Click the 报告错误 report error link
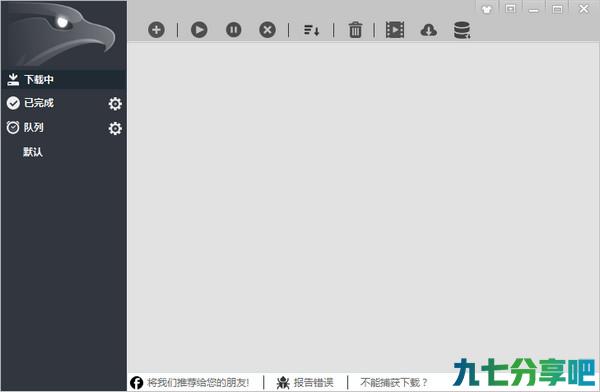 (313, 382)
